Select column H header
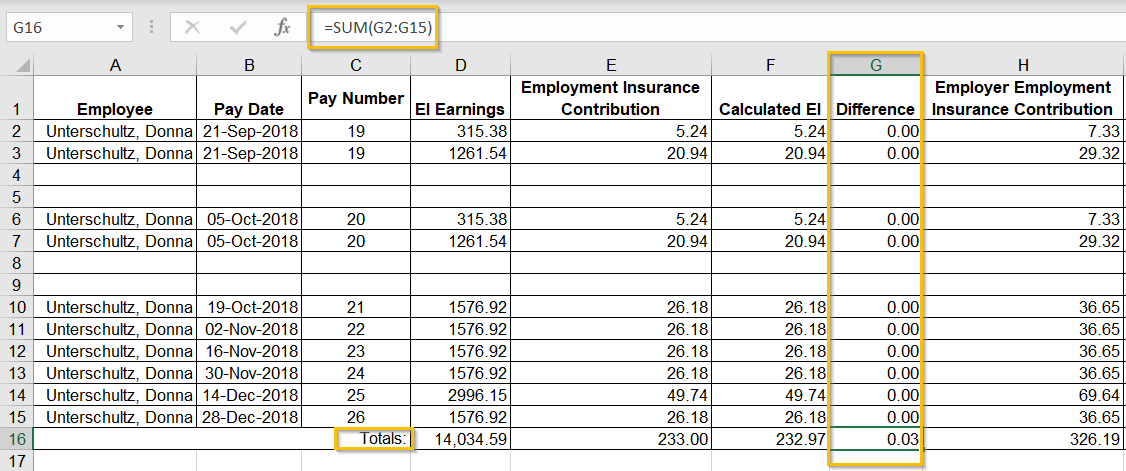The height and width of the screenshot is (471, 1126). [1023, 65]
